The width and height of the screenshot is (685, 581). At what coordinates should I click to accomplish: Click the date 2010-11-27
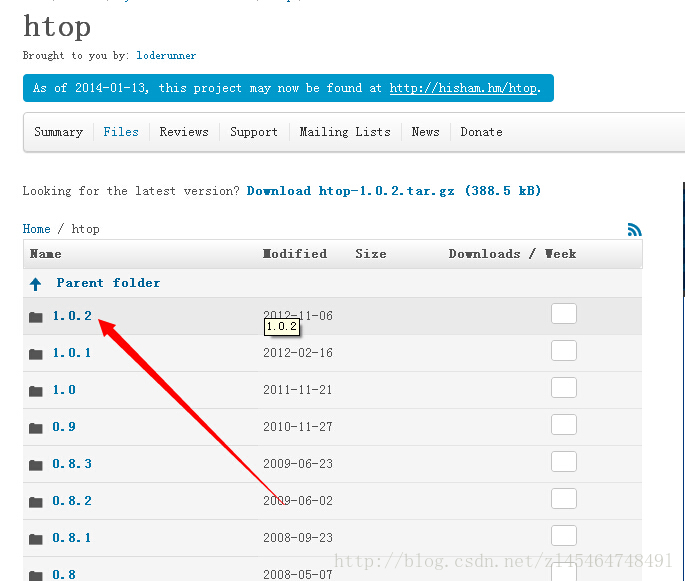pos(298,427)
